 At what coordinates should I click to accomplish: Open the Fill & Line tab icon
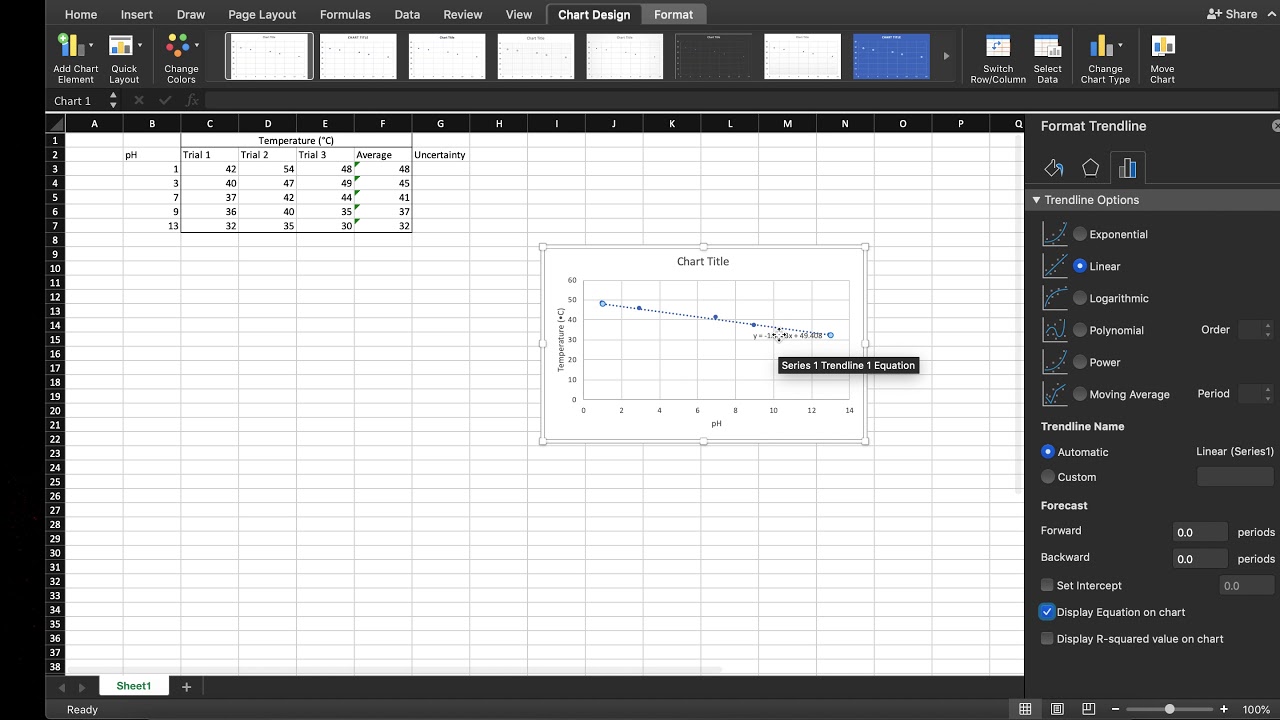pos(1053,168)
